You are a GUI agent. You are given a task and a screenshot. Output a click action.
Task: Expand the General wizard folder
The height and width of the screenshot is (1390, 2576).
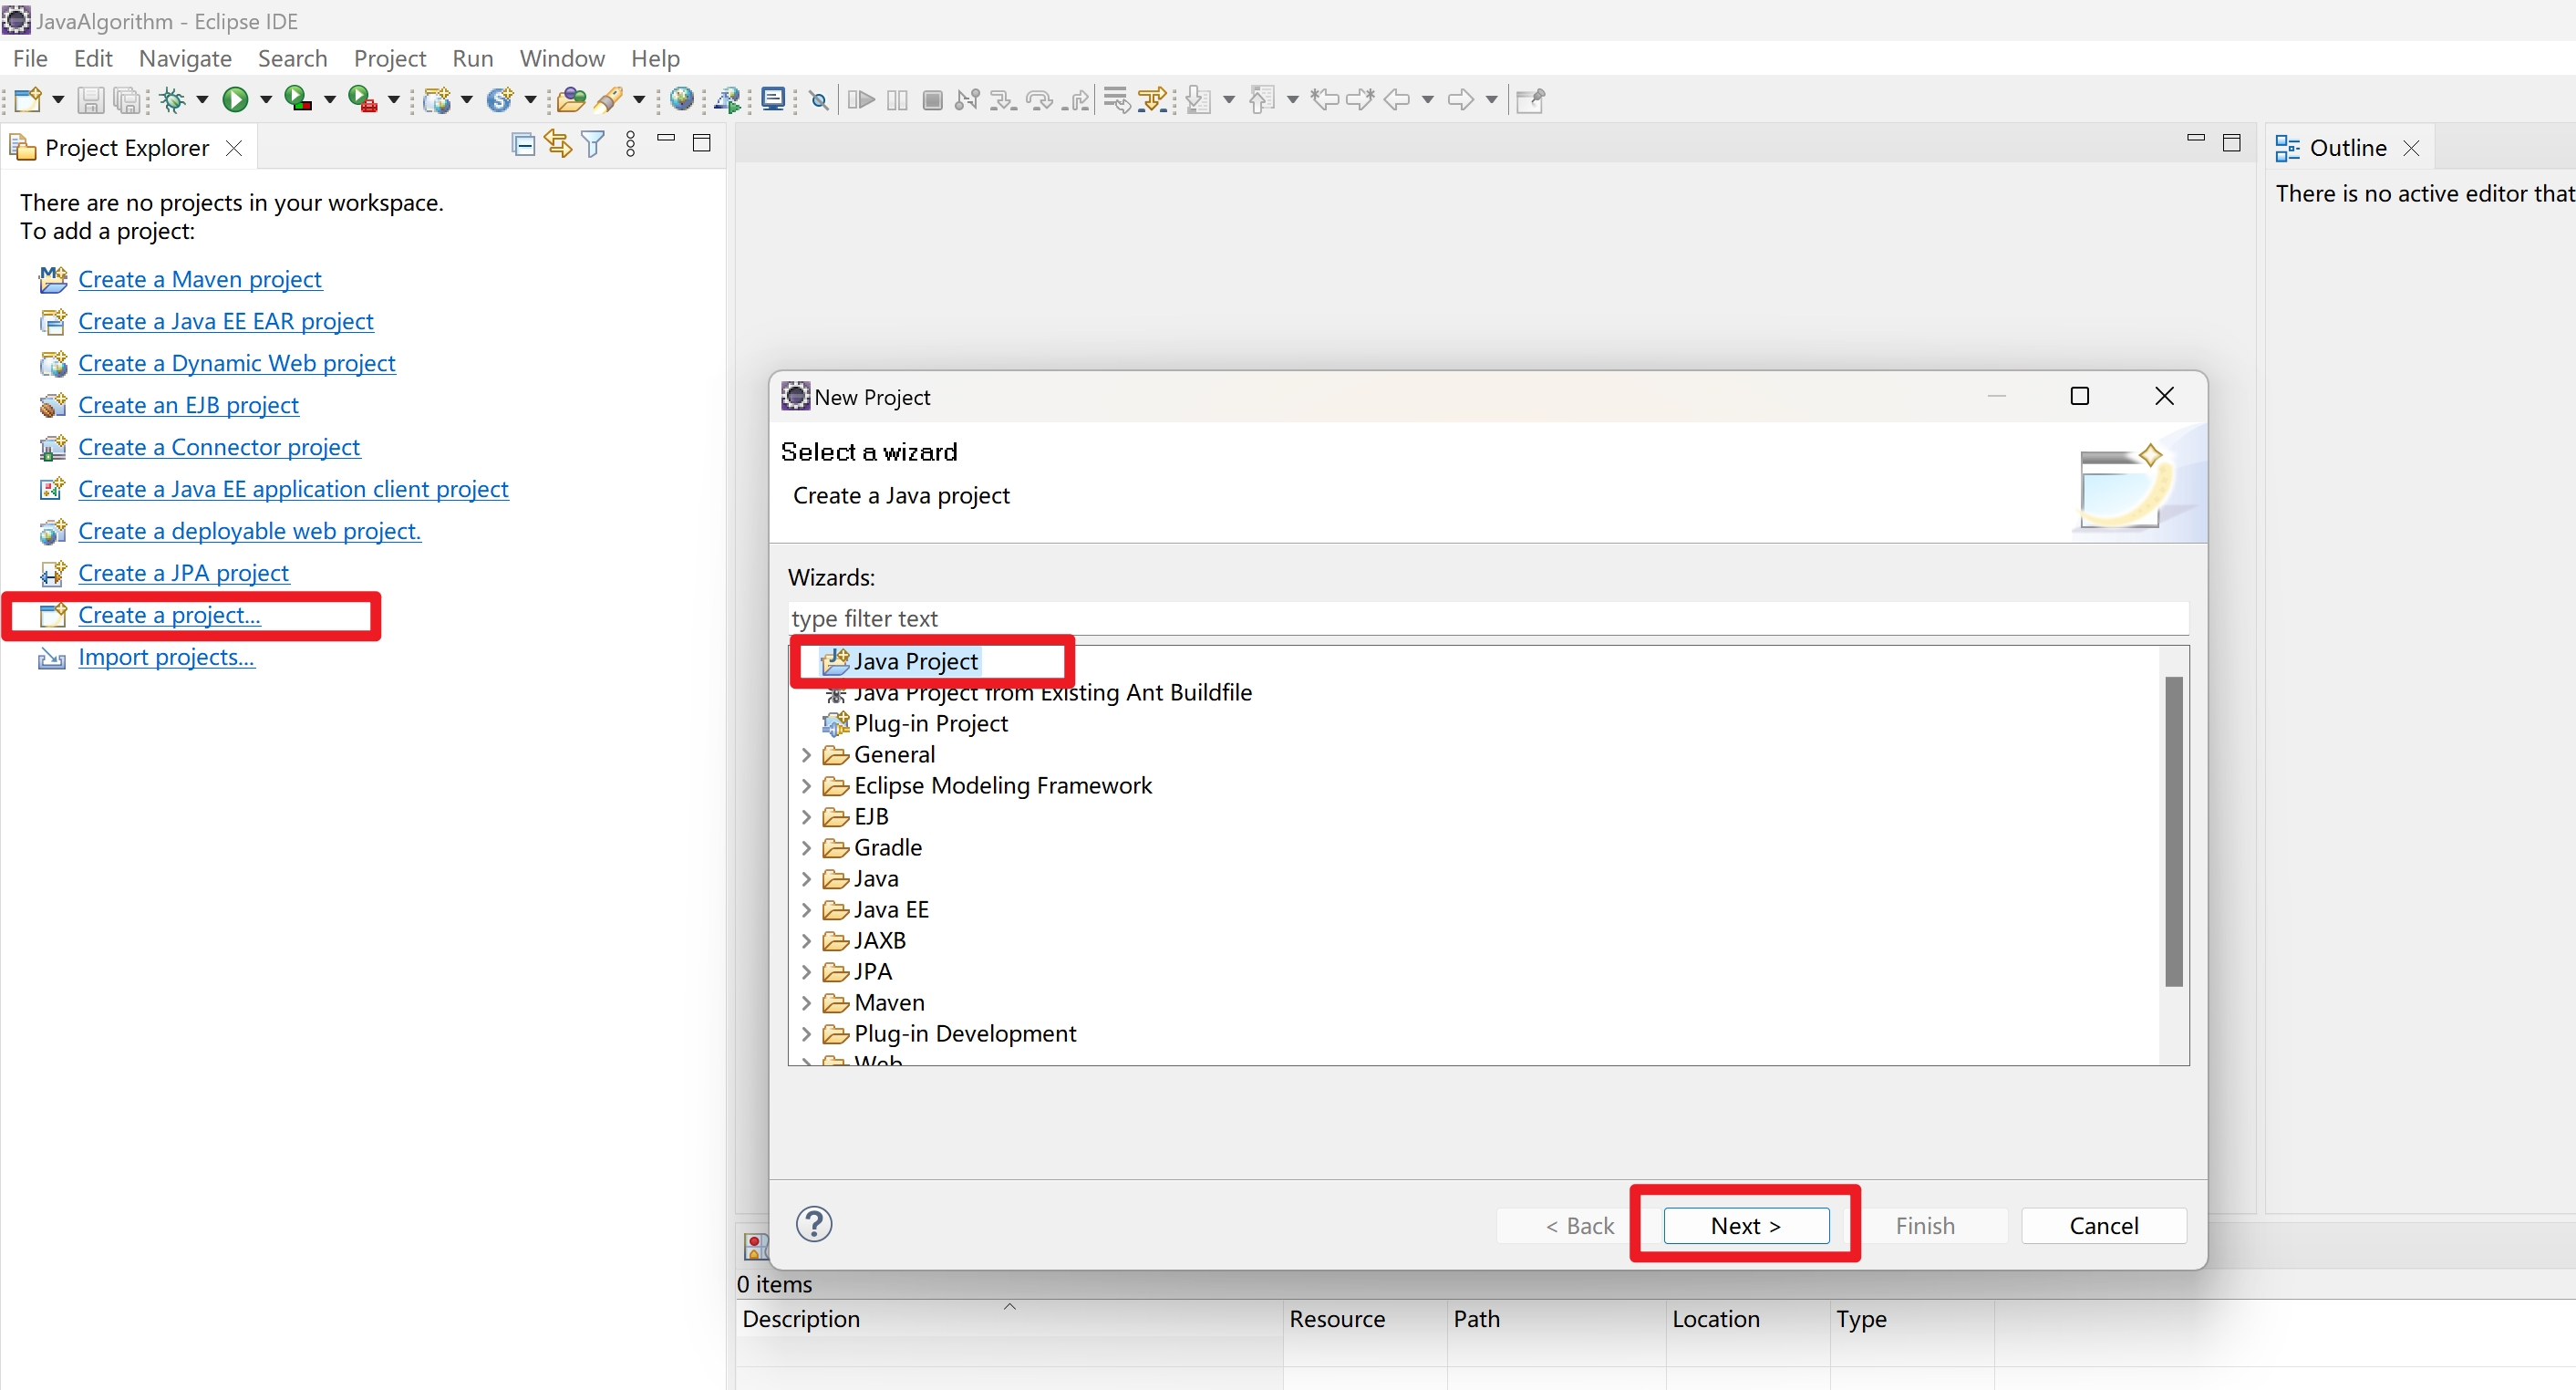806,755
